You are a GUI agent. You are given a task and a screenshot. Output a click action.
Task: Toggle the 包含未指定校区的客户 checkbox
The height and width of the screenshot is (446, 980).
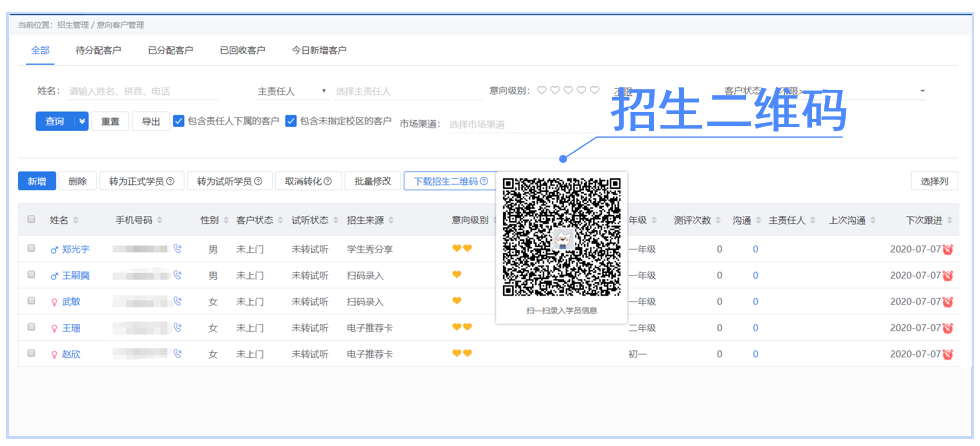(x=291, y=121)
